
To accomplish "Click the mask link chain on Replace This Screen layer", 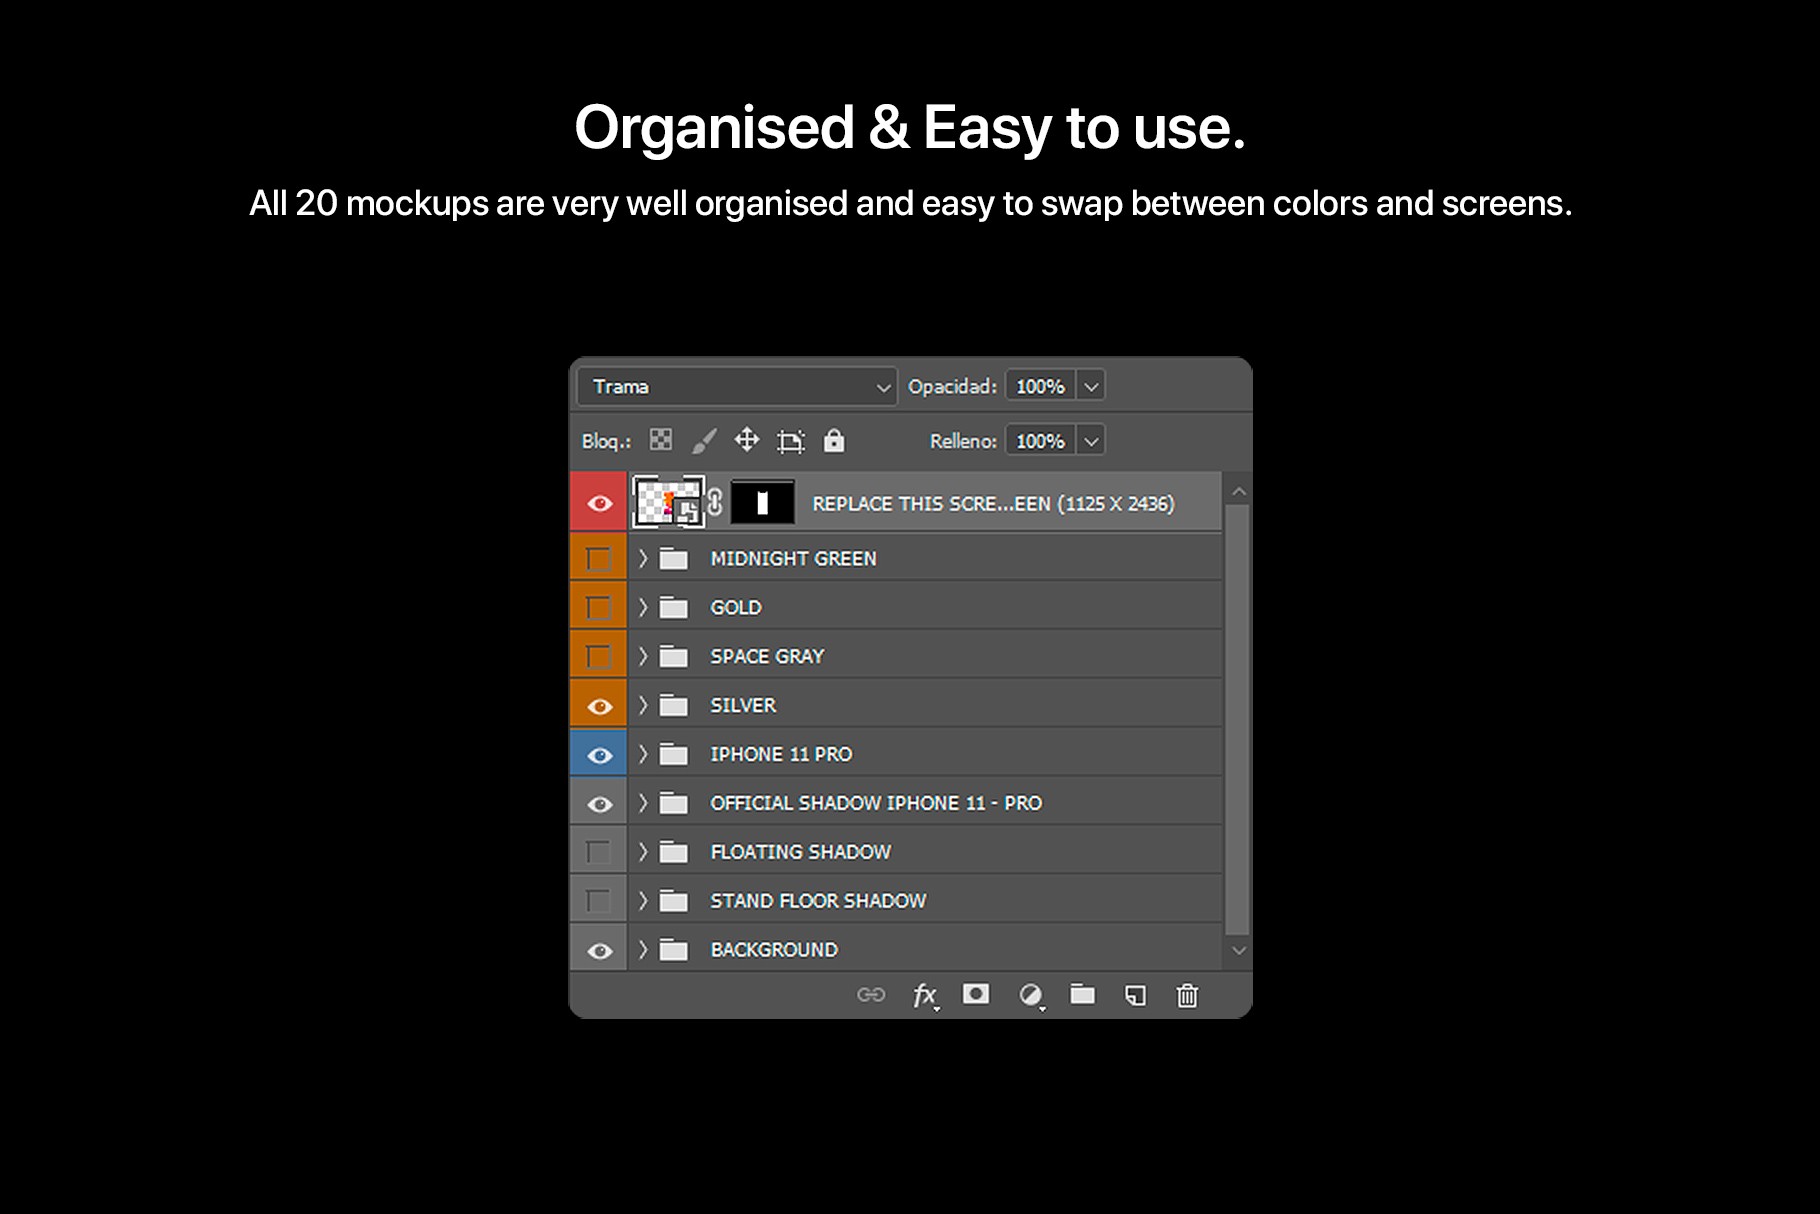I will point(715,502).
